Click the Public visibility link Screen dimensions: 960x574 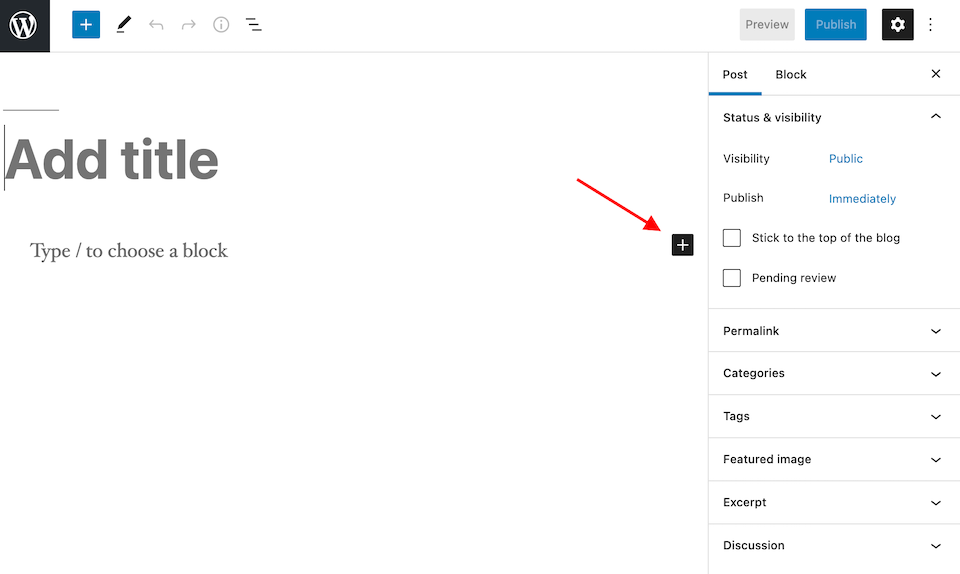click(845, 159)
